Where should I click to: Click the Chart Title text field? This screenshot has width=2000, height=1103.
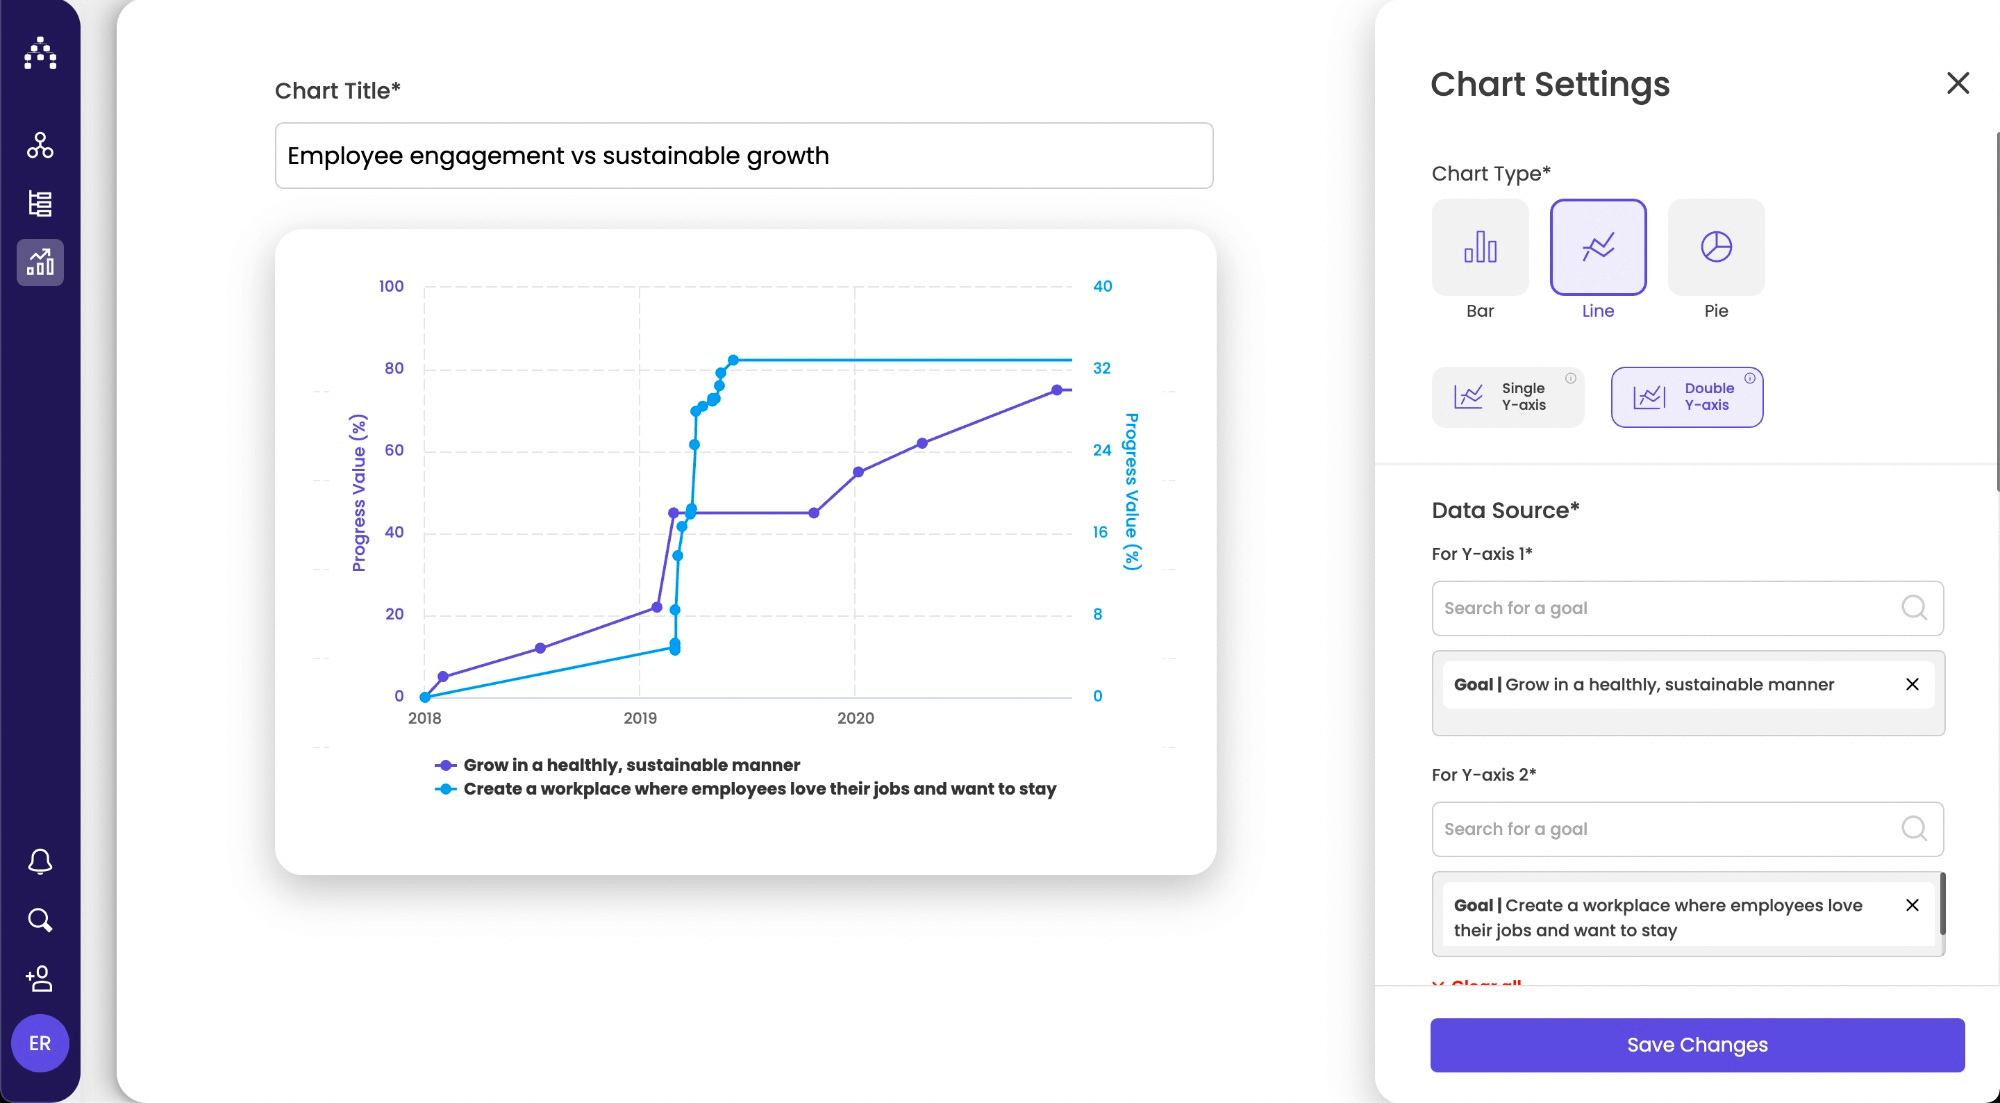pos(744,156)
